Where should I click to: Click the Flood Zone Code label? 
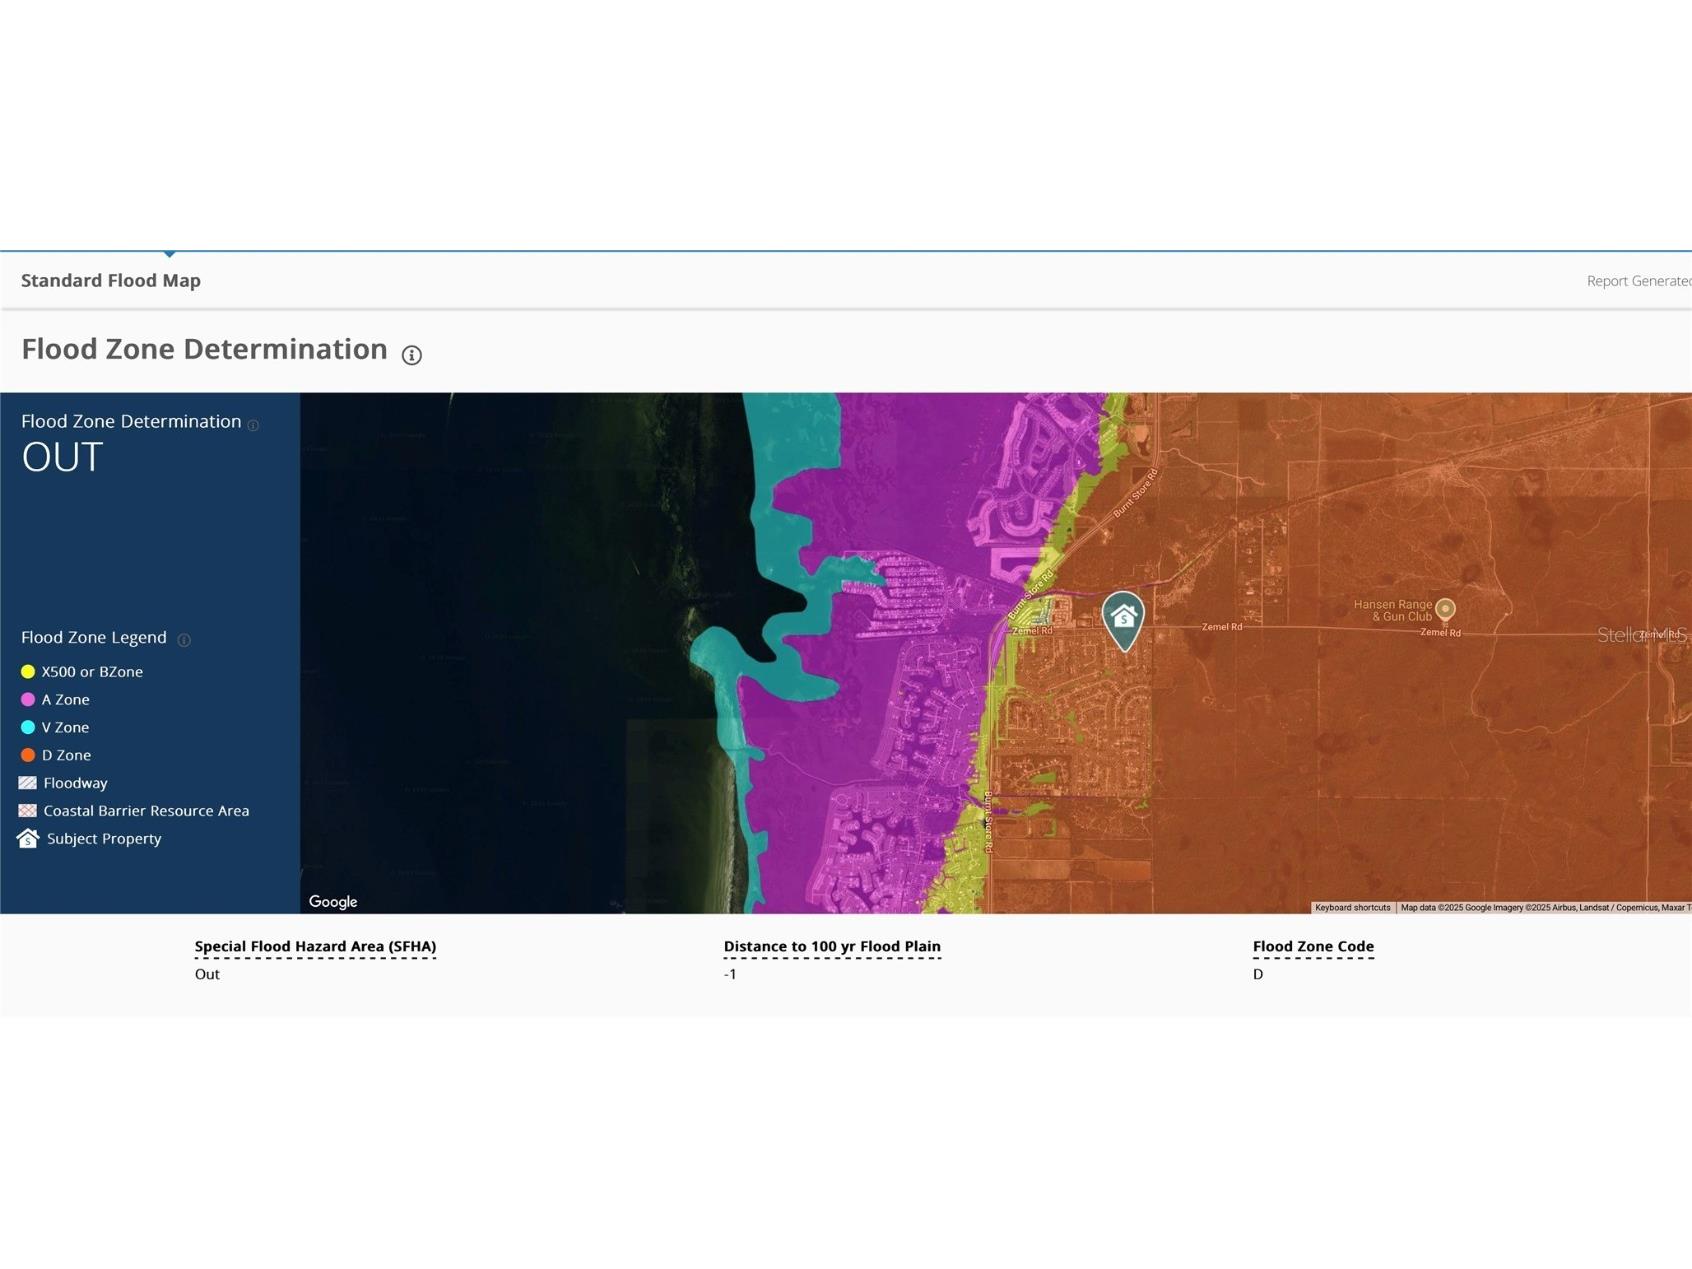point(1313,946)
